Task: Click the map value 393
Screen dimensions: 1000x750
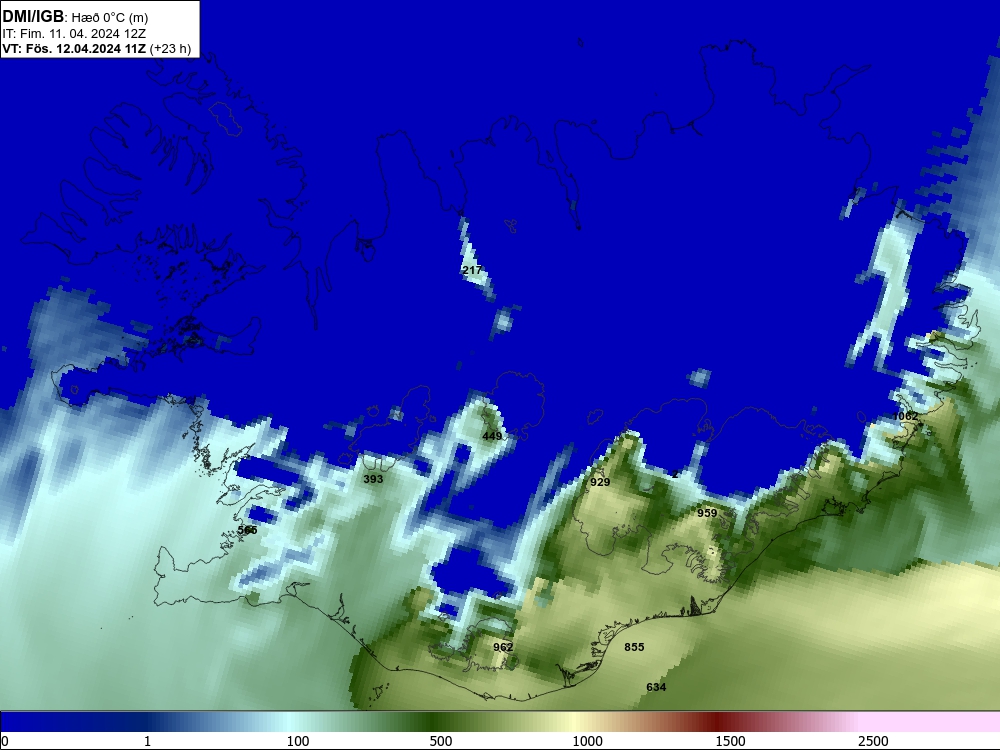Action: pyautogui.click(x=373, y=479)
